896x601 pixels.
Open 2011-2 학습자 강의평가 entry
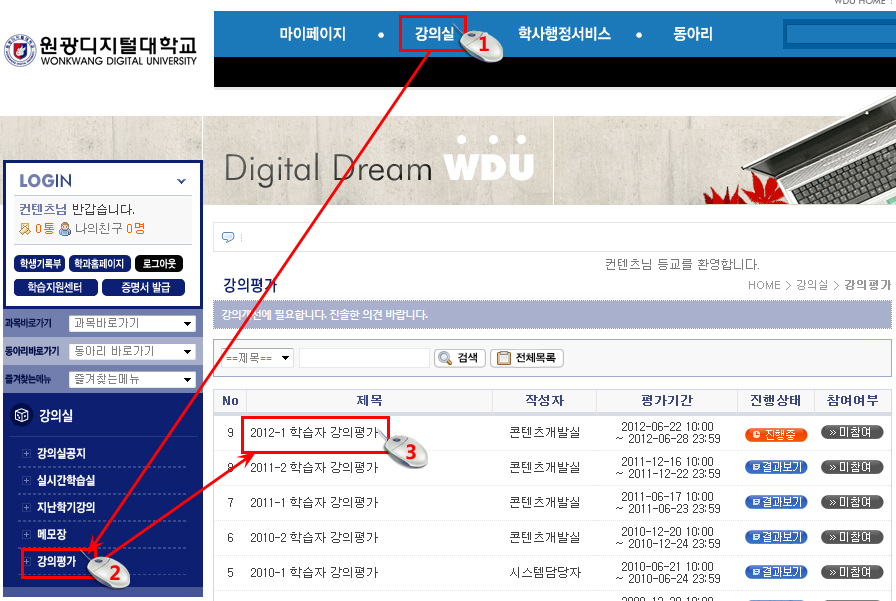click(x=313, y=467)
